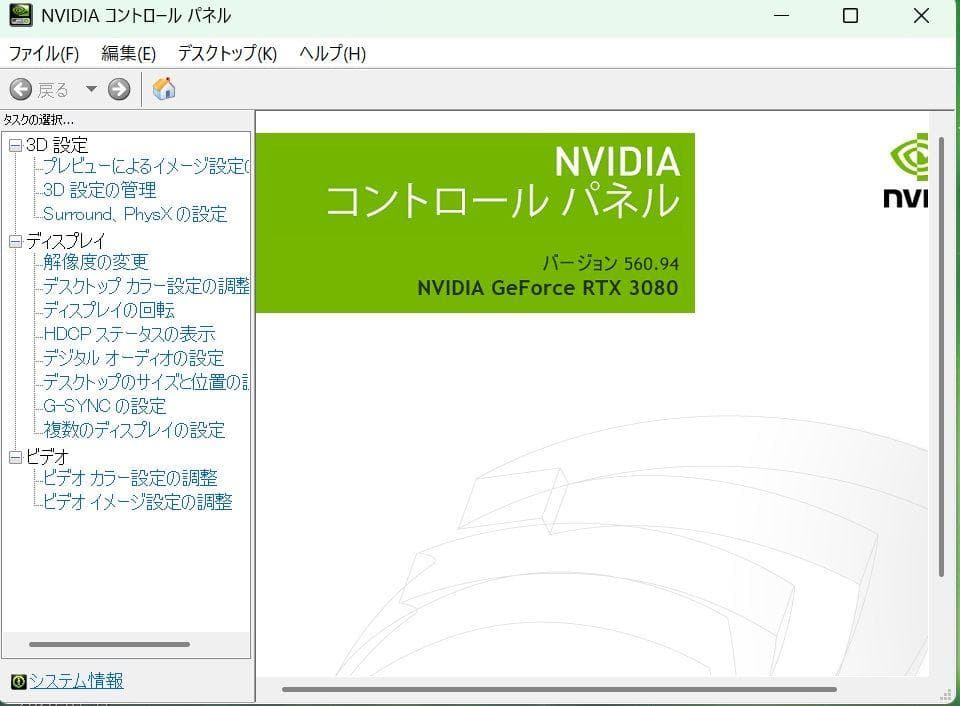Click the Forward arrow icon in toolbar
The width and height of the screenshot is (960, 706).
pos(119,89)
